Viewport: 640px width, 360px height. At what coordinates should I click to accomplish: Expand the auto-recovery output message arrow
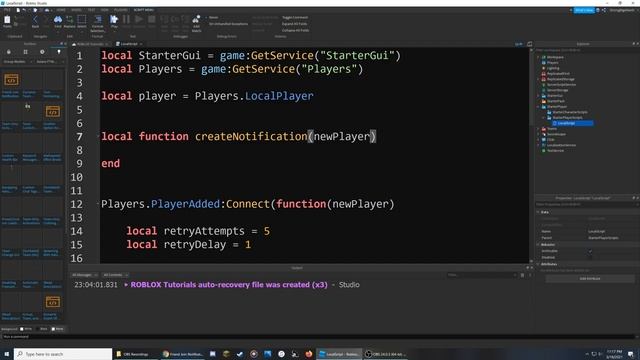pos(126,285)
